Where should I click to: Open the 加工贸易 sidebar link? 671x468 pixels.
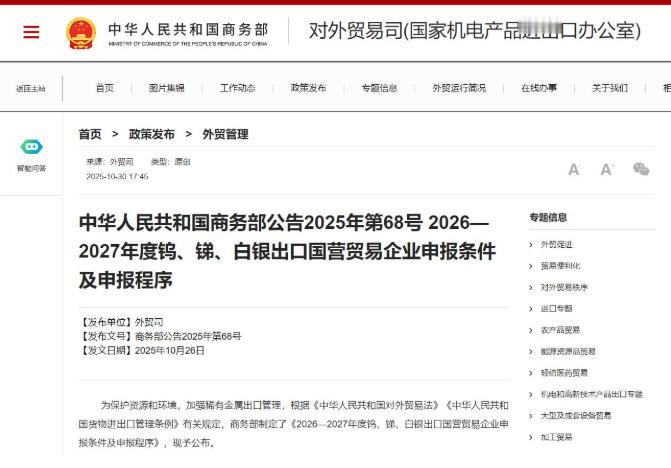(x=556, y=437)
